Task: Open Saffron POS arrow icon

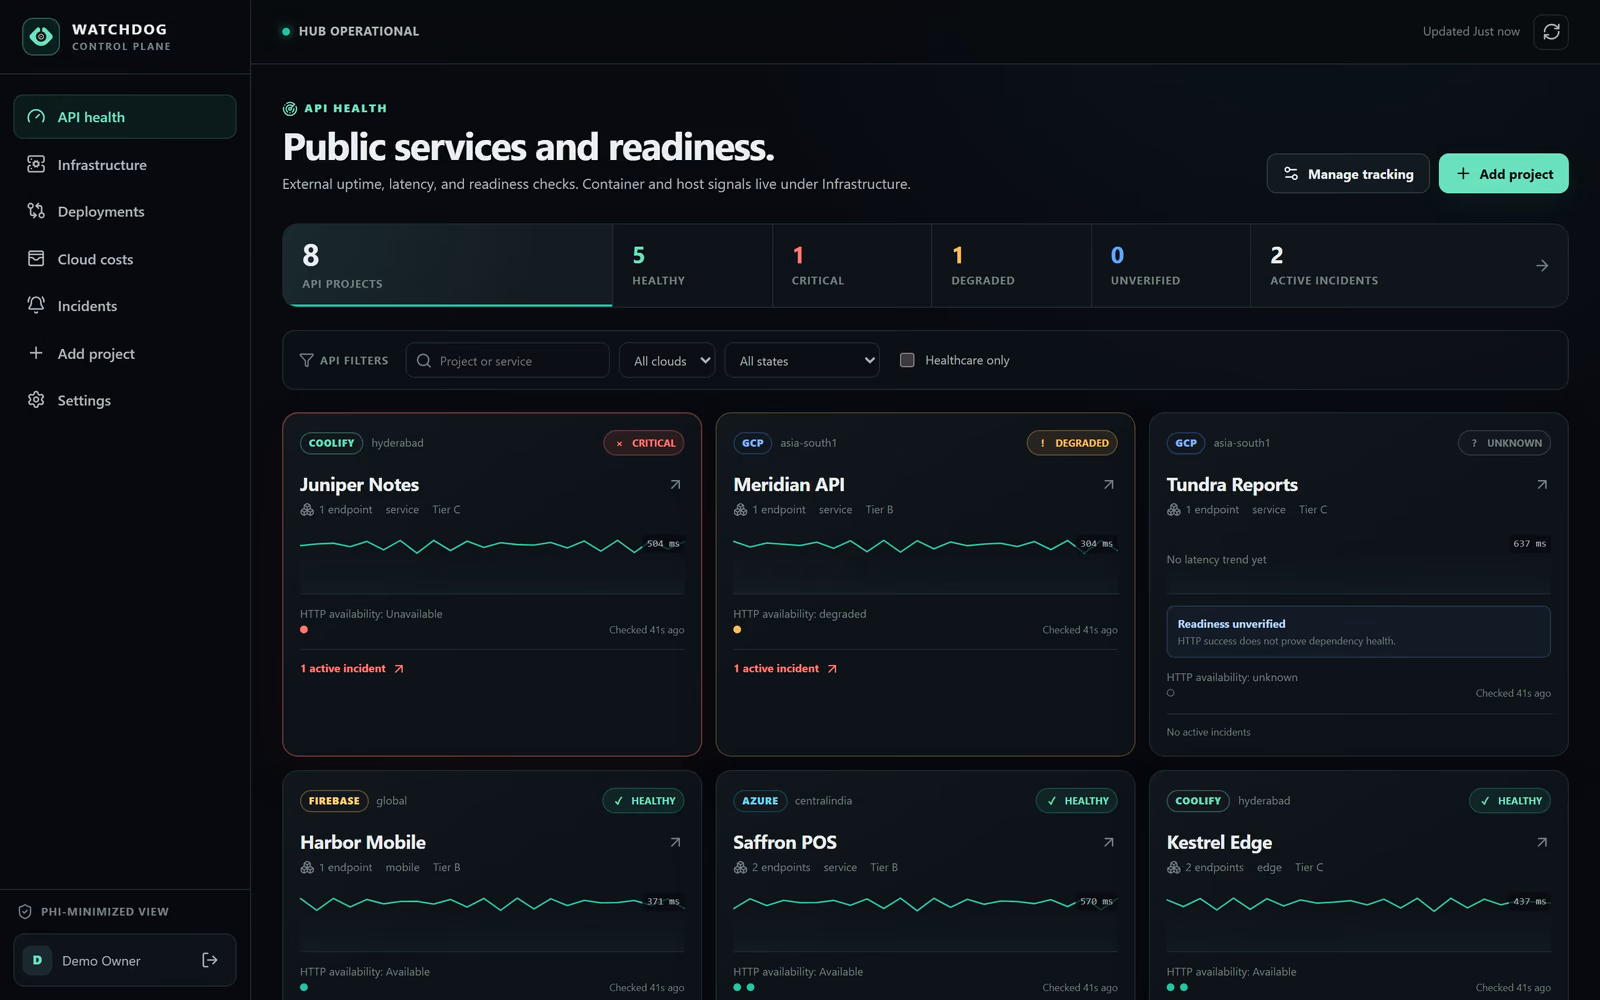Action: 1108,843
